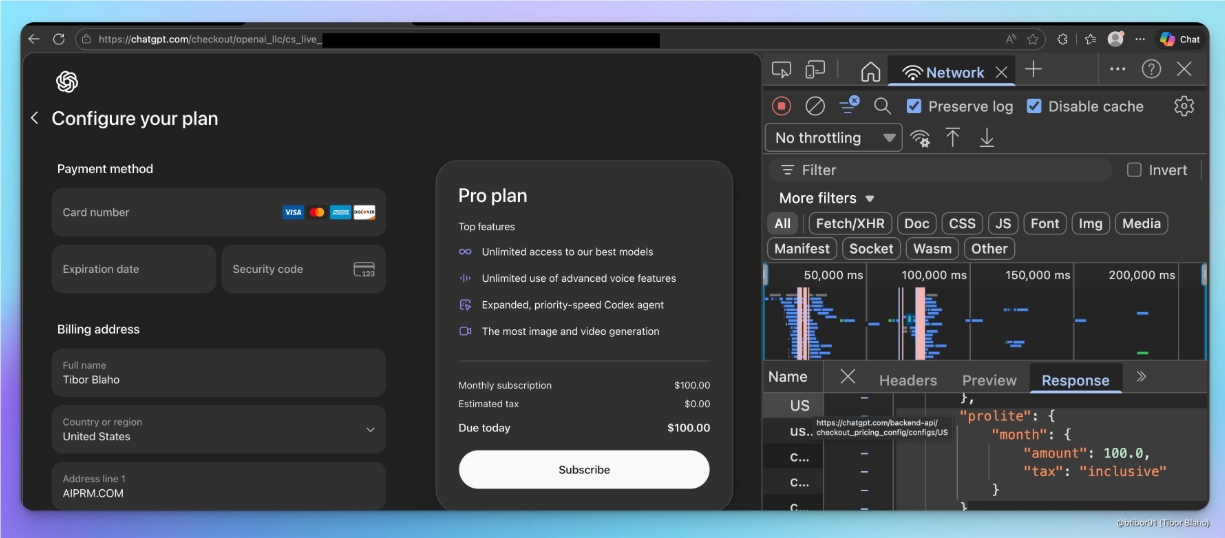1225x538 pixels.
Task: Open the No throttling dropdown
Action: [834, 138]
